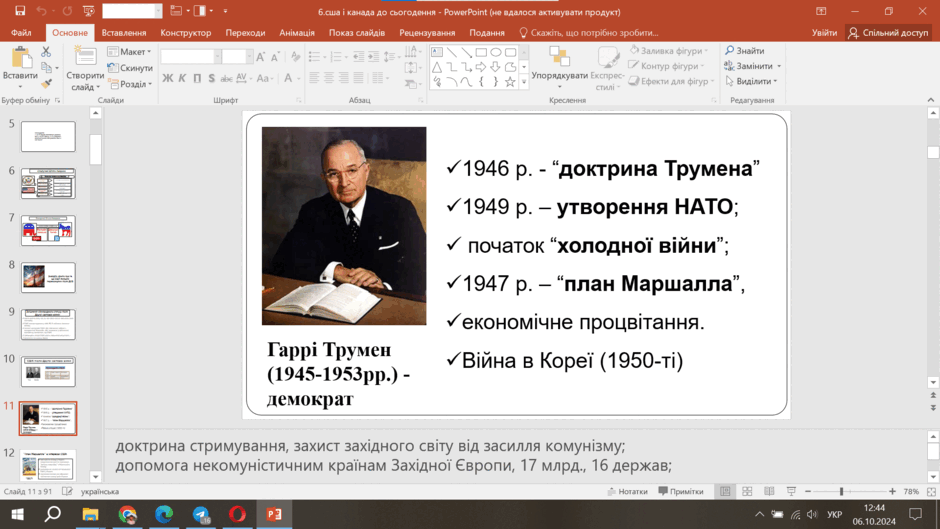The width and height of the screenshot is (940, 529).
Task: Switch to the Анімація tab
Action: click(297, 32)
